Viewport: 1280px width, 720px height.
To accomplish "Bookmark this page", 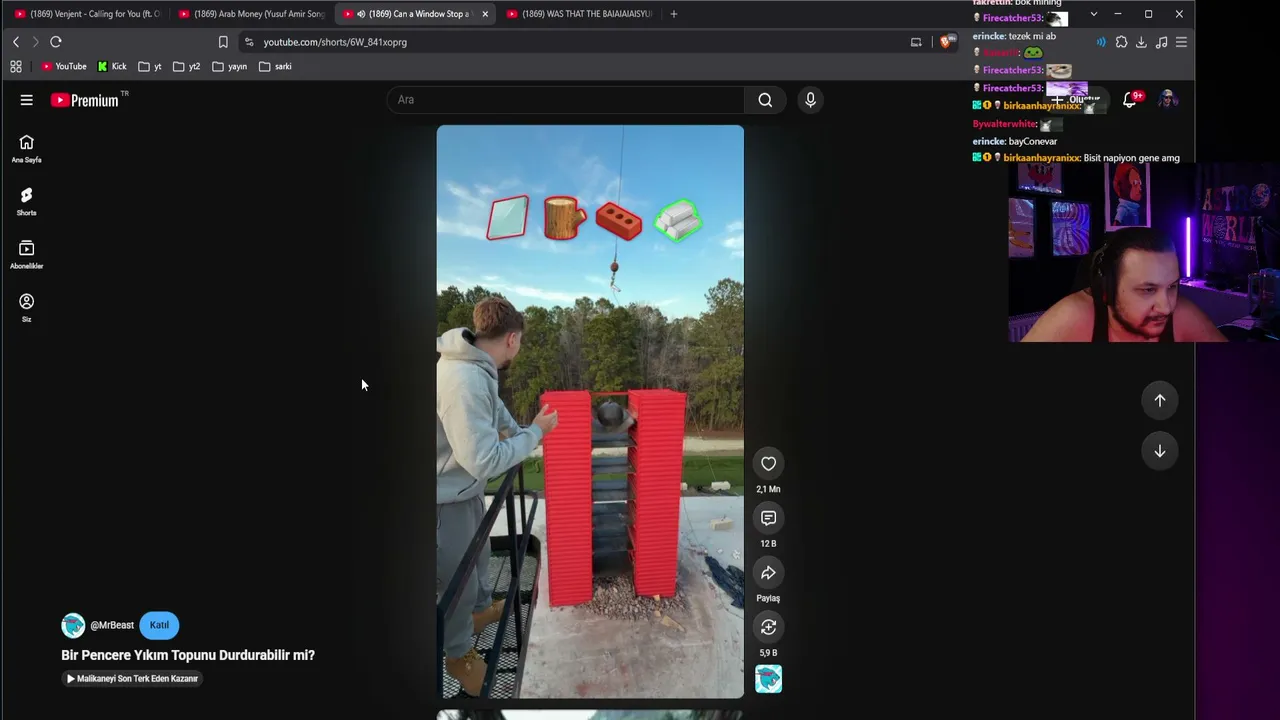I will coord(223,42).
